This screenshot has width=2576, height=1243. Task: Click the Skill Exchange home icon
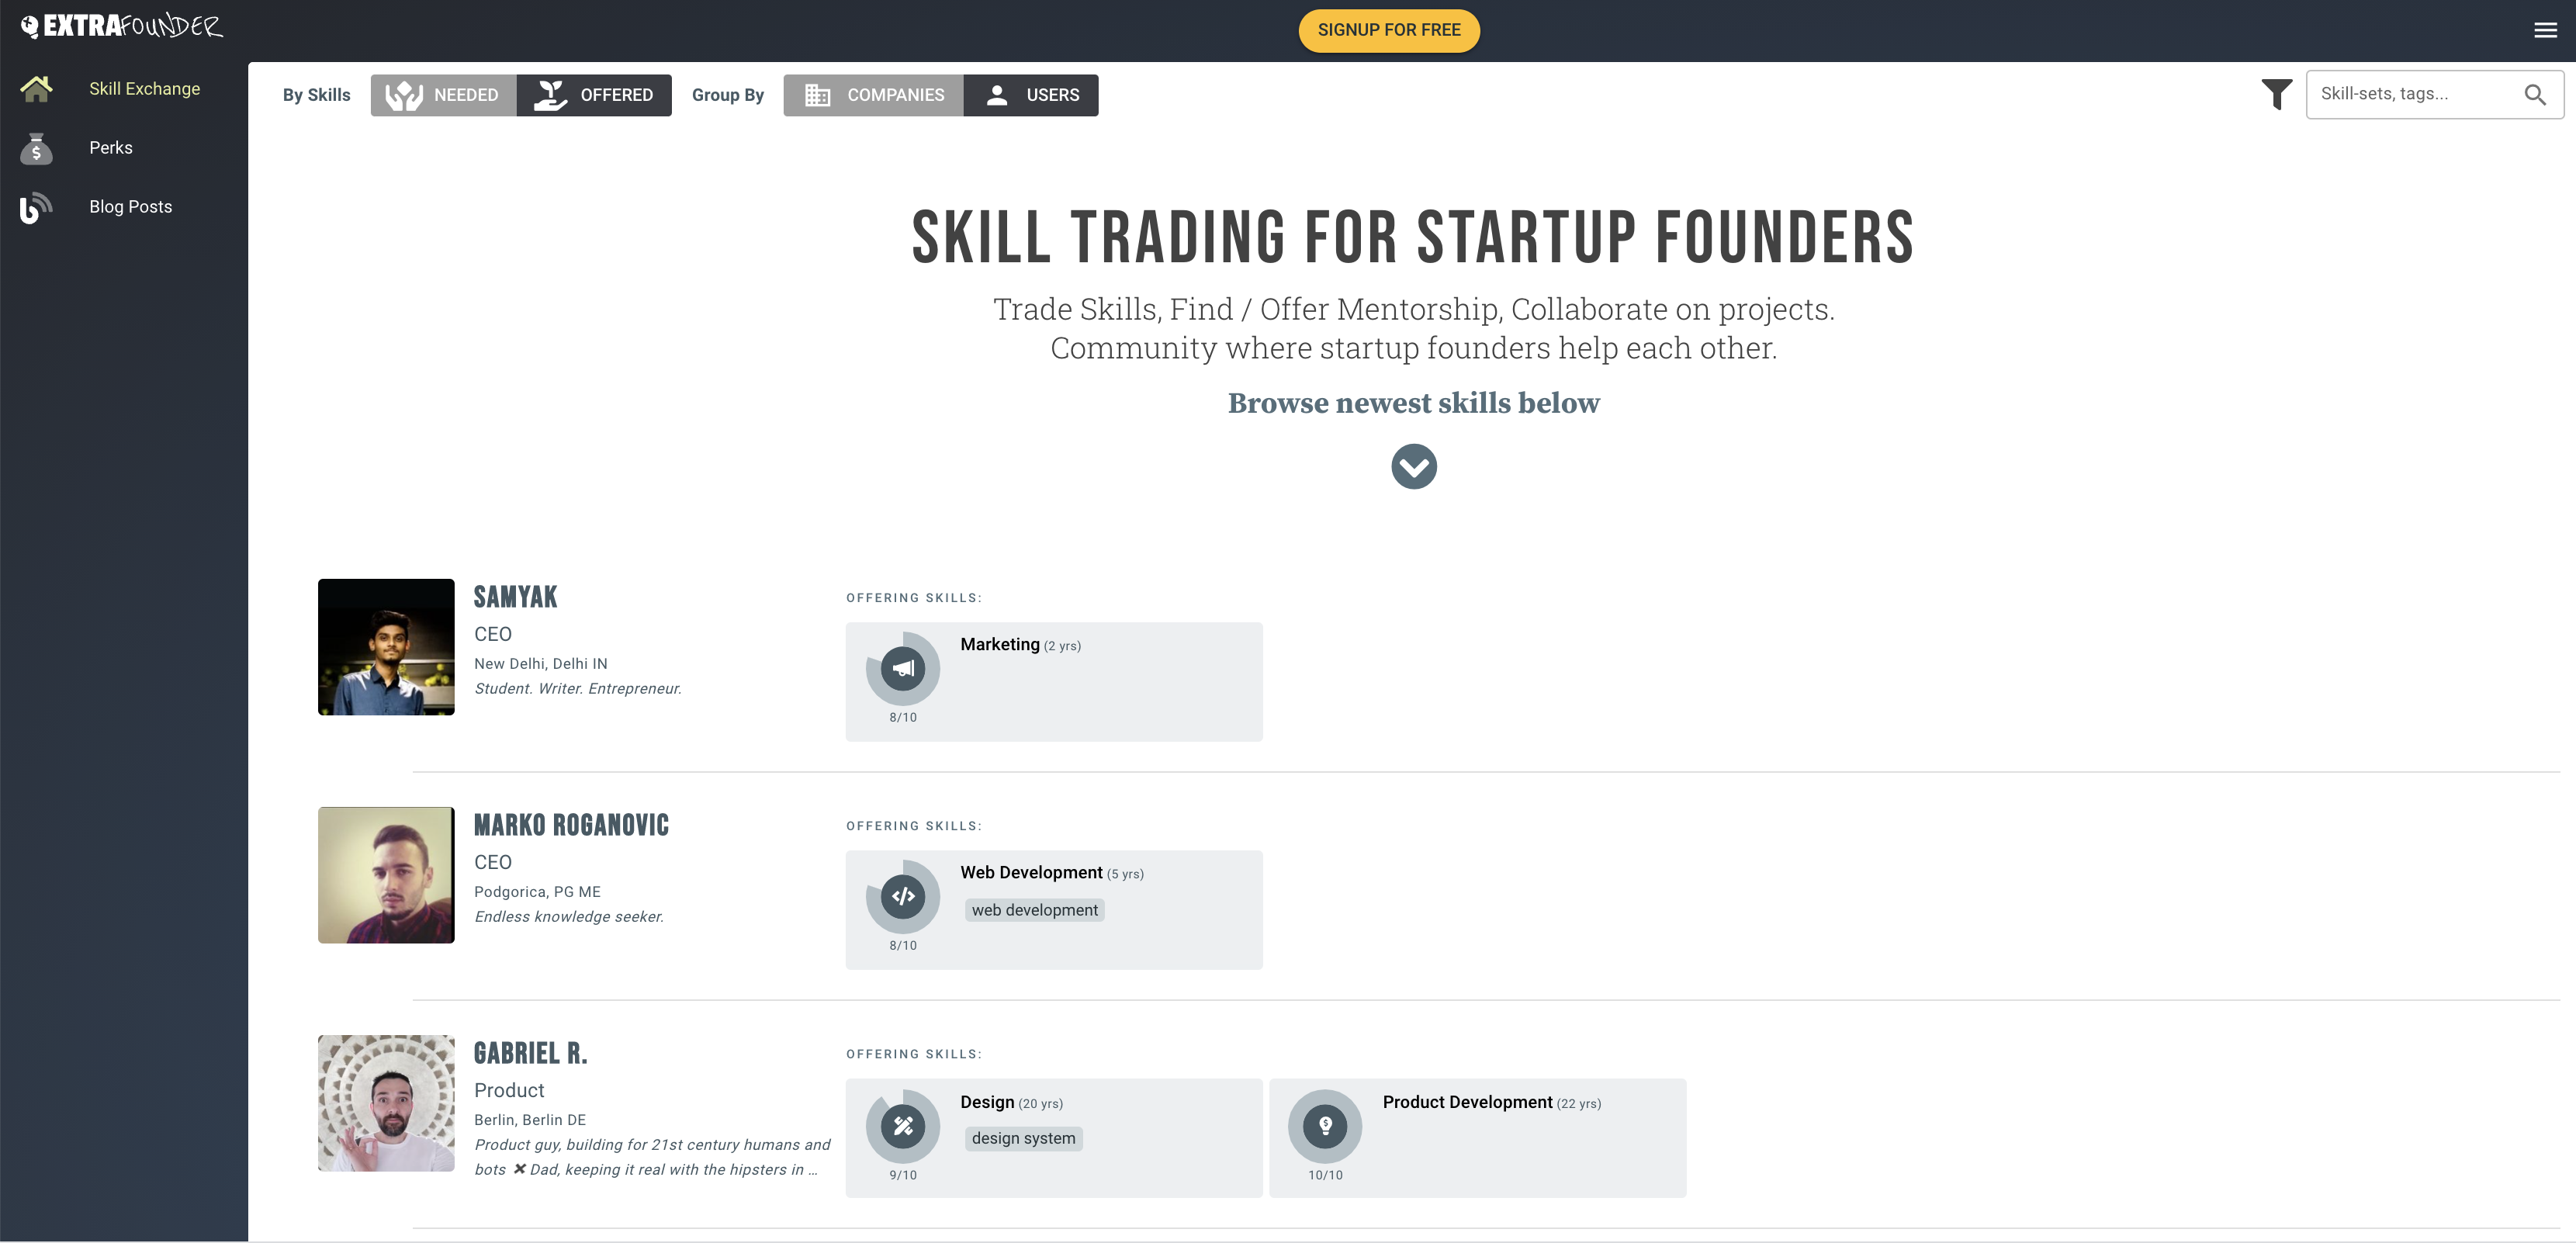click(x=36, y=89)
